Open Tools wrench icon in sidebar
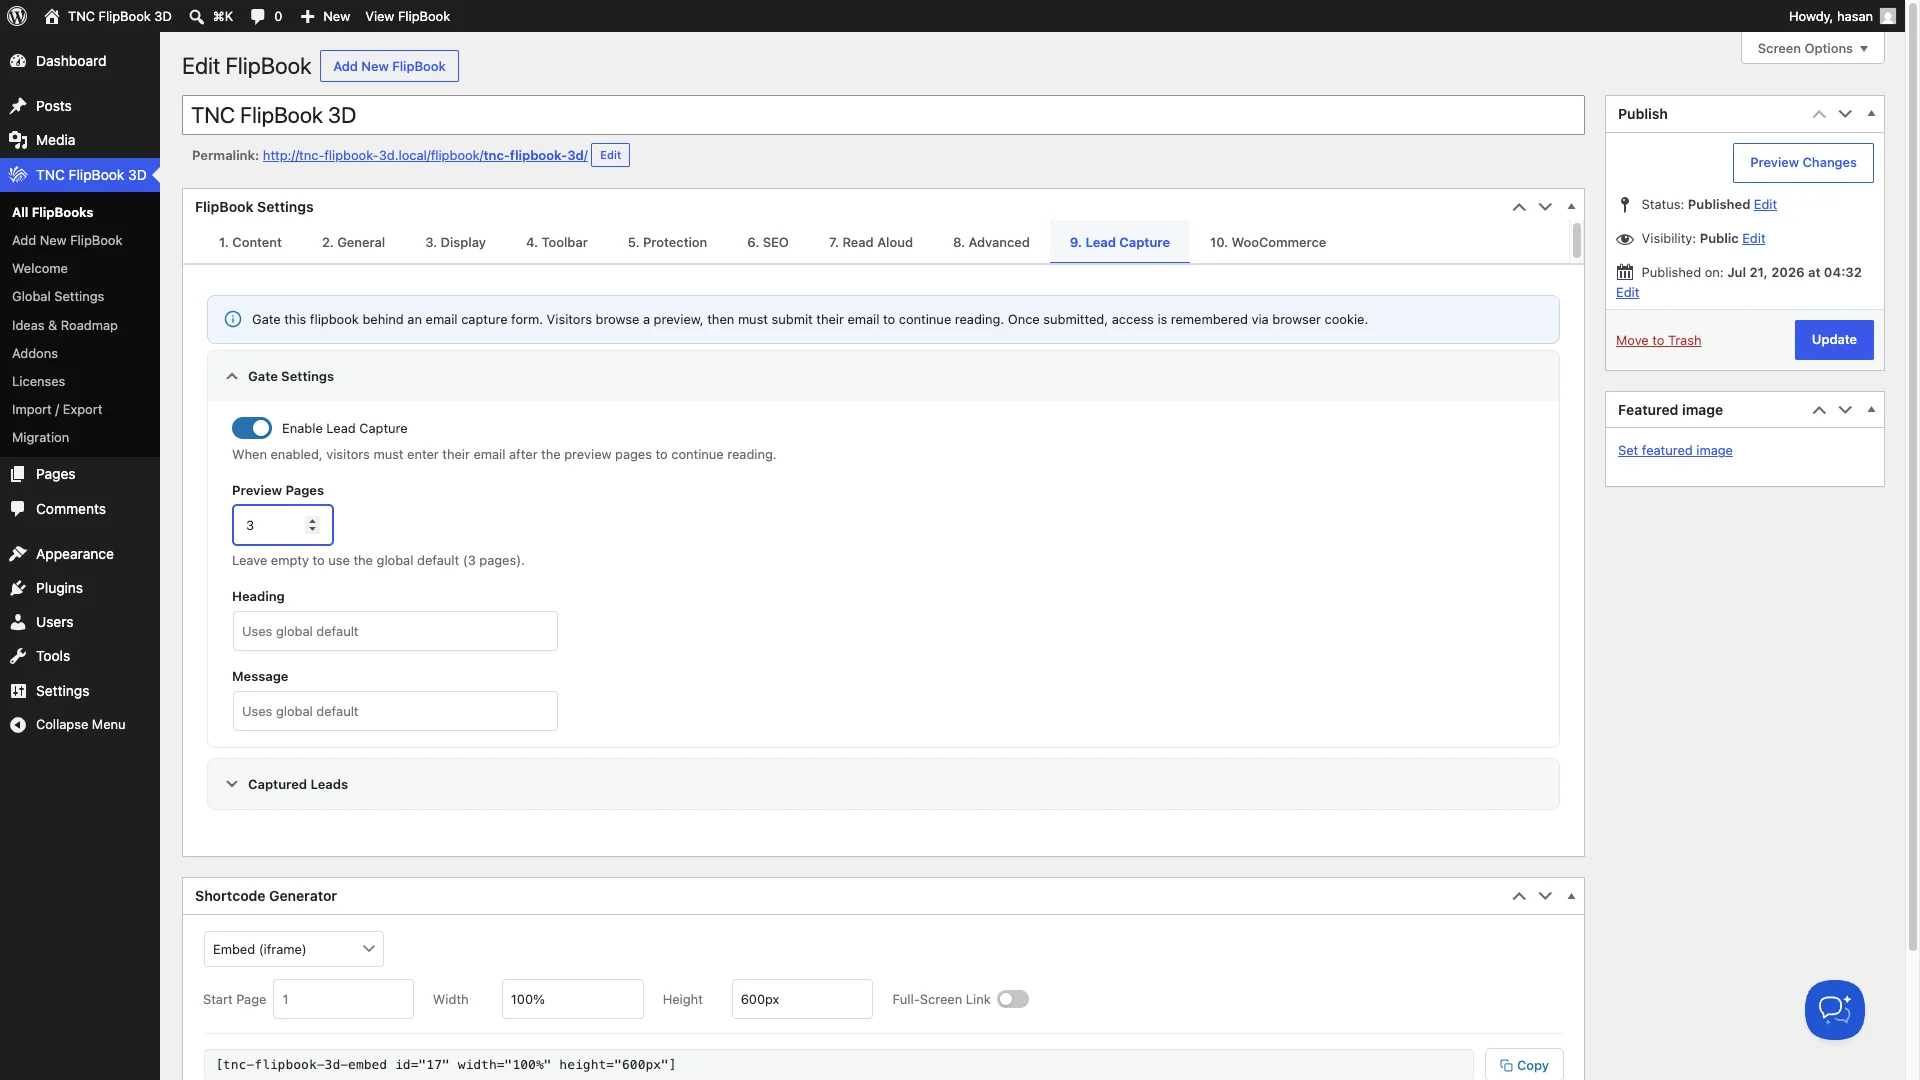This screenshot has height=1080, width=1920. click(18, 656)
